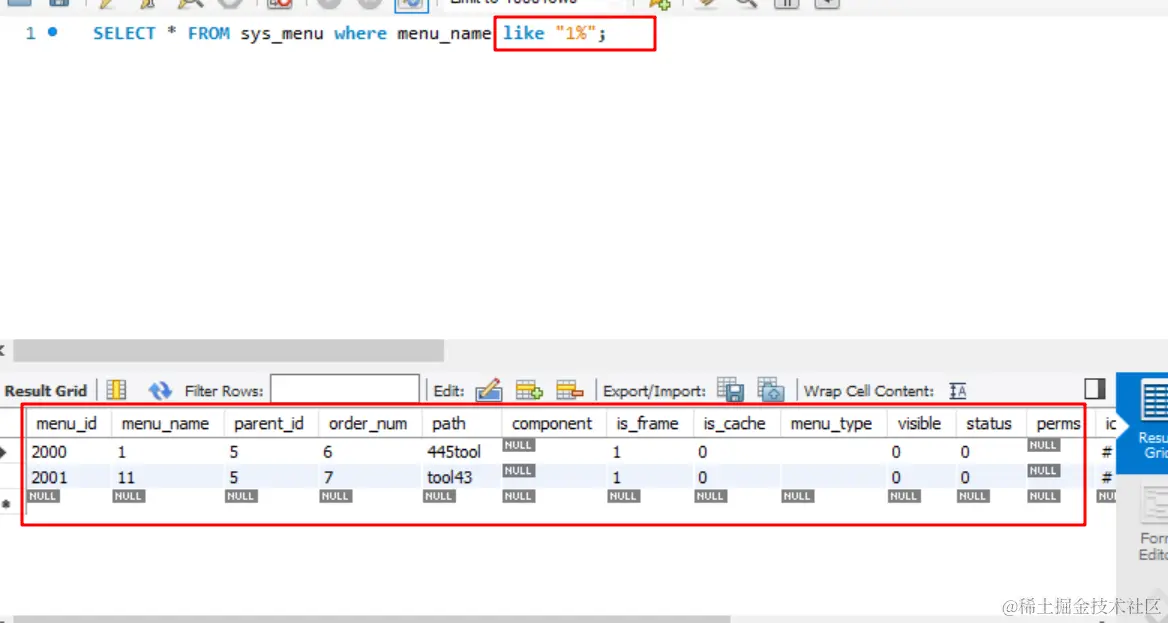Click the order_num column header

click(x=368, y=423)
